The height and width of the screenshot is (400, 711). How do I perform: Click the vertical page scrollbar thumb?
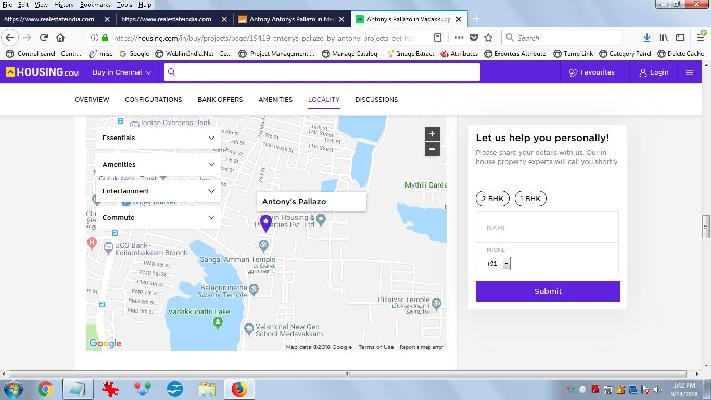click(706, 226)
